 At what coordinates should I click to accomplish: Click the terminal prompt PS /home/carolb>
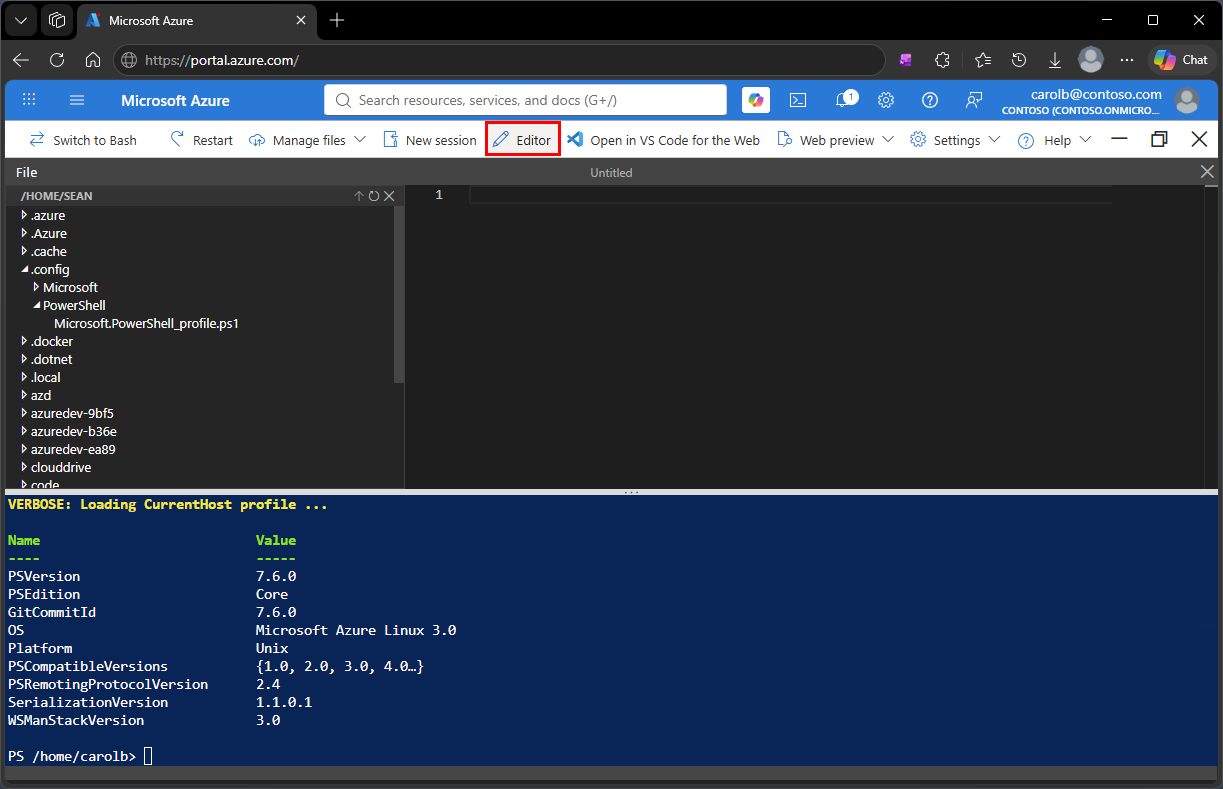[71, 756]
